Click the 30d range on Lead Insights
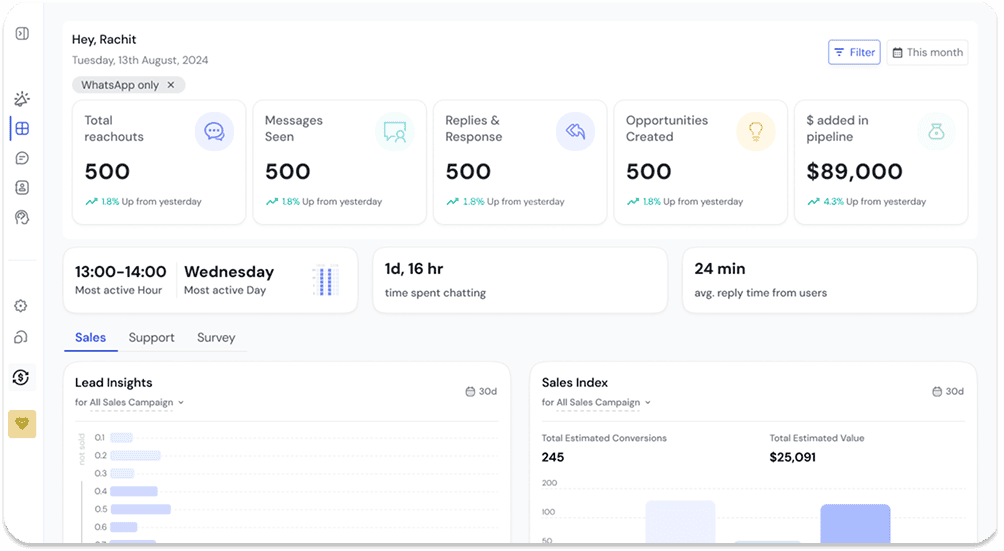 tap(481, 391)
